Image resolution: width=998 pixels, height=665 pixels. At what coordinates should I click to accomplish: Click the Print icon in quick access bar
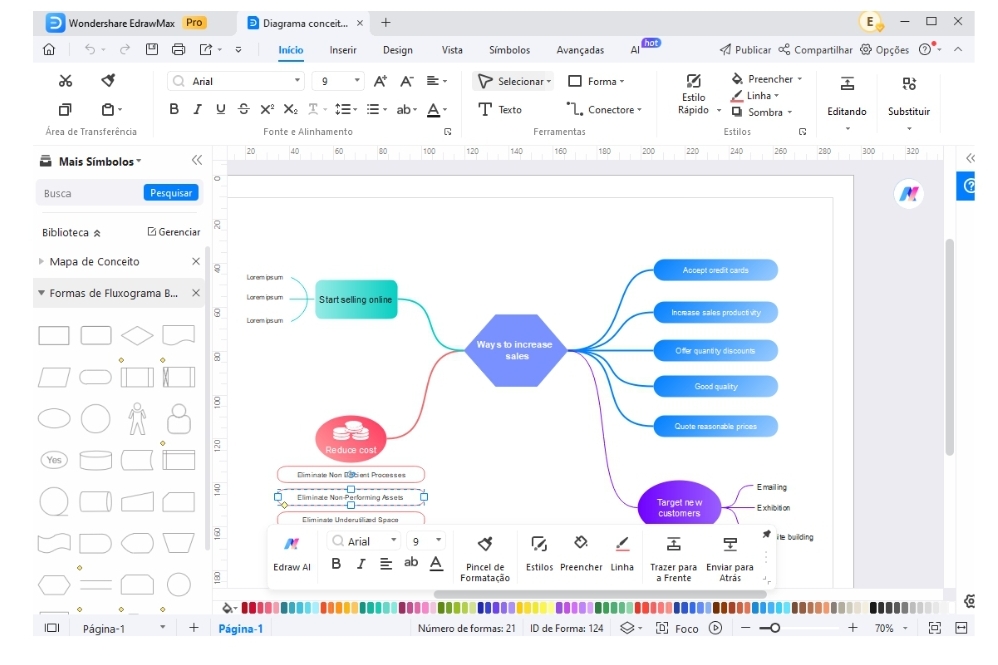click(x=178, y=49)
